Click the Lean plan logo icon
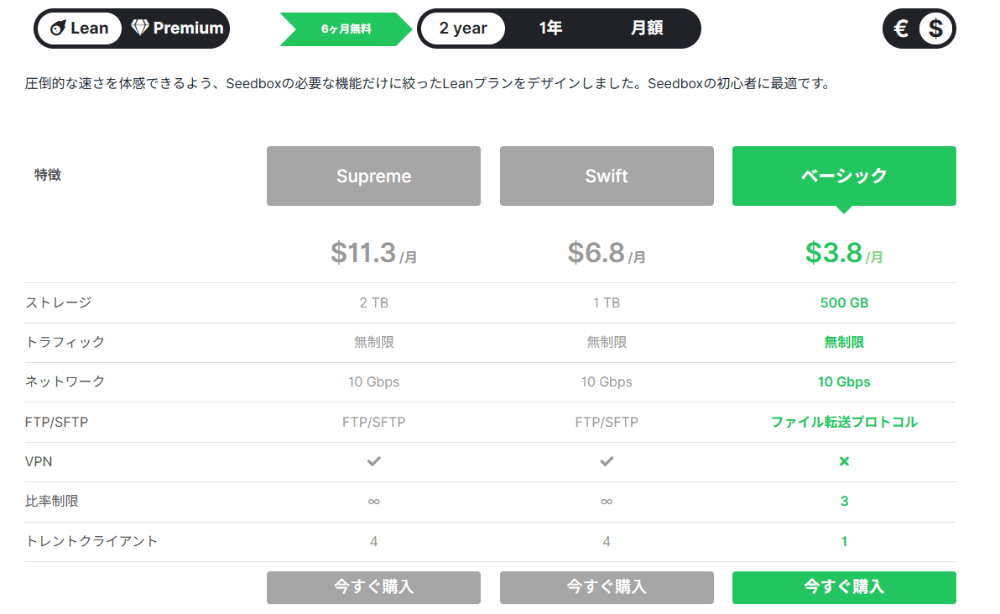The height and width of the screenshot is (614, 1000). pos(56,28)
